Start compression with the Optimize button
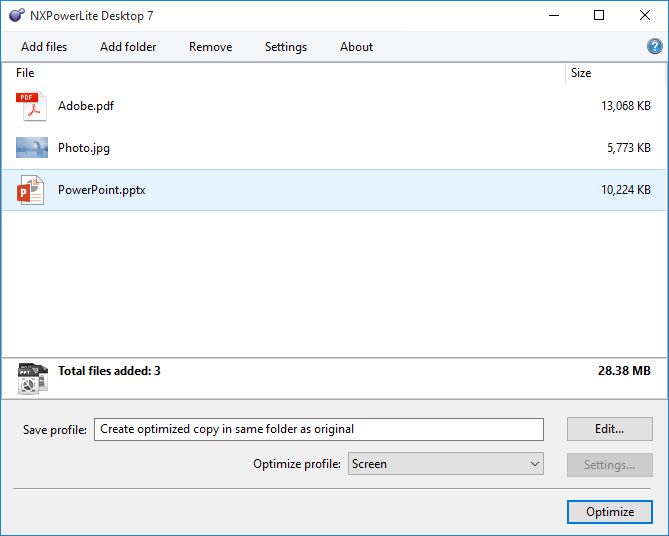Viewport: 669px width, 536px height. pos(610,512)
